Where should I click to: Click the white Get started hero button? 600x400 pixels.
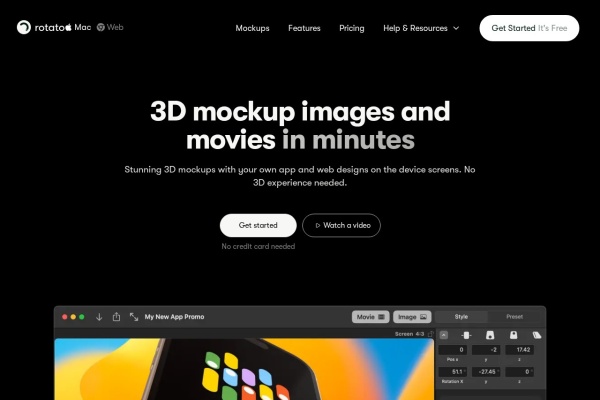(258, 225)
